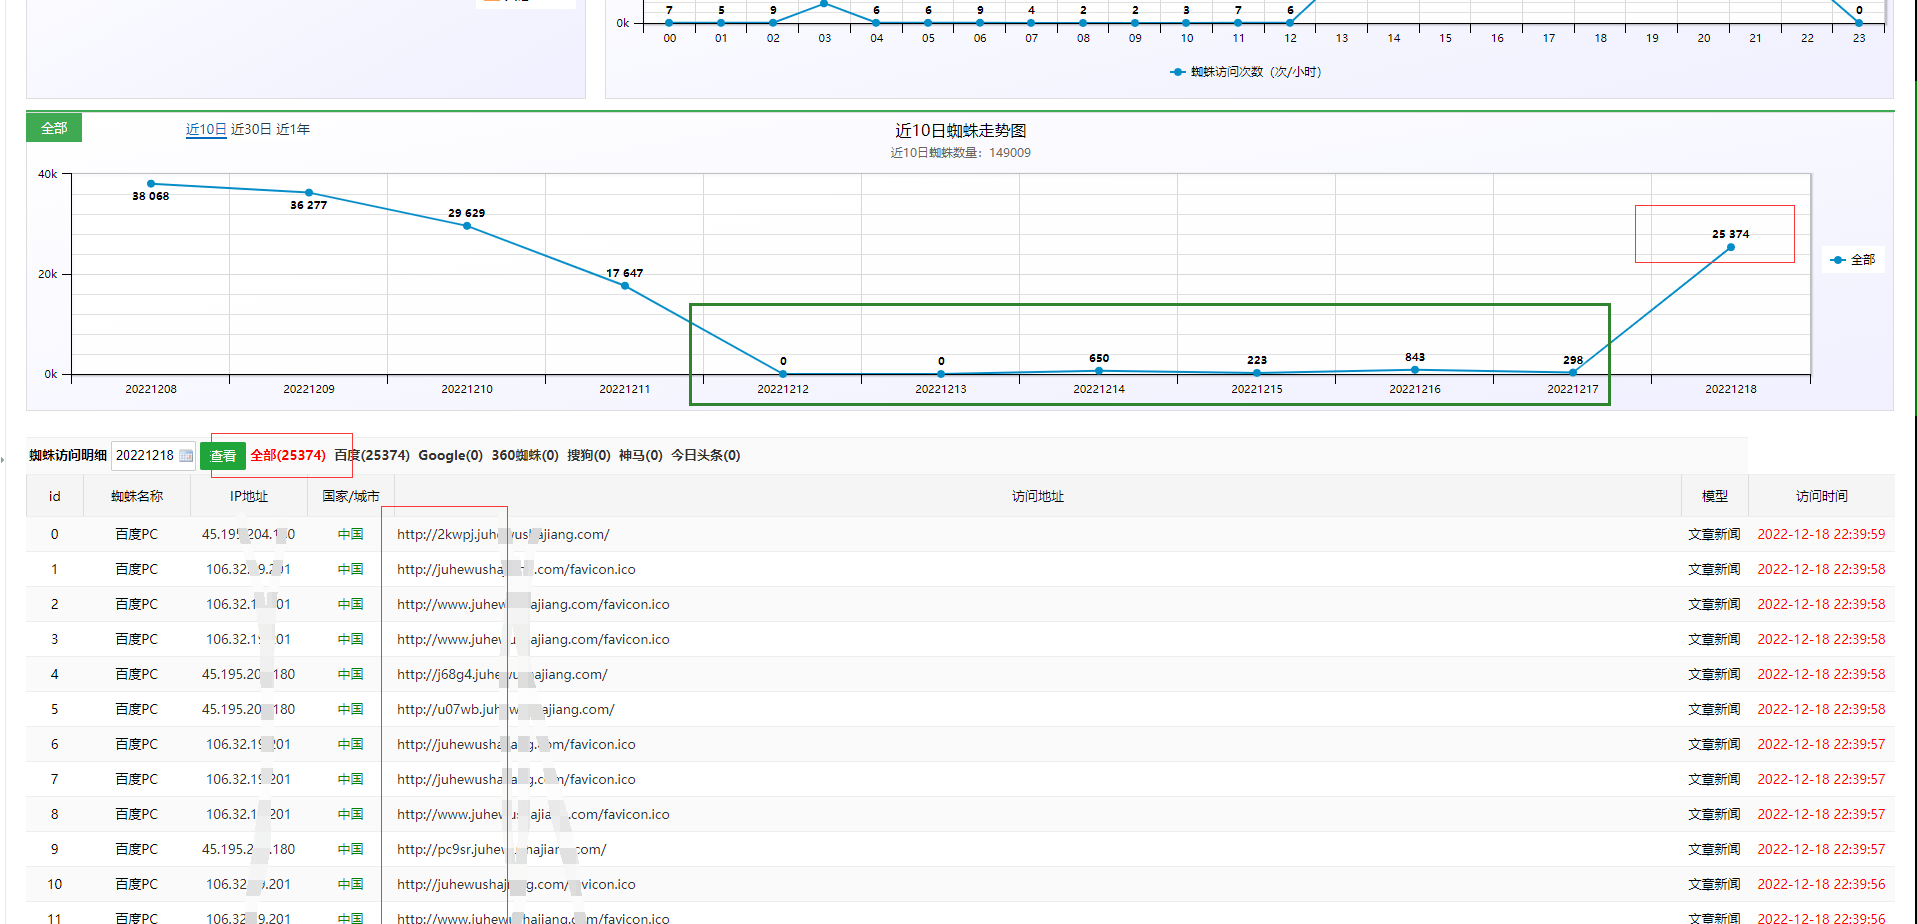Click the green 查看 button

[x=223, y=456]
